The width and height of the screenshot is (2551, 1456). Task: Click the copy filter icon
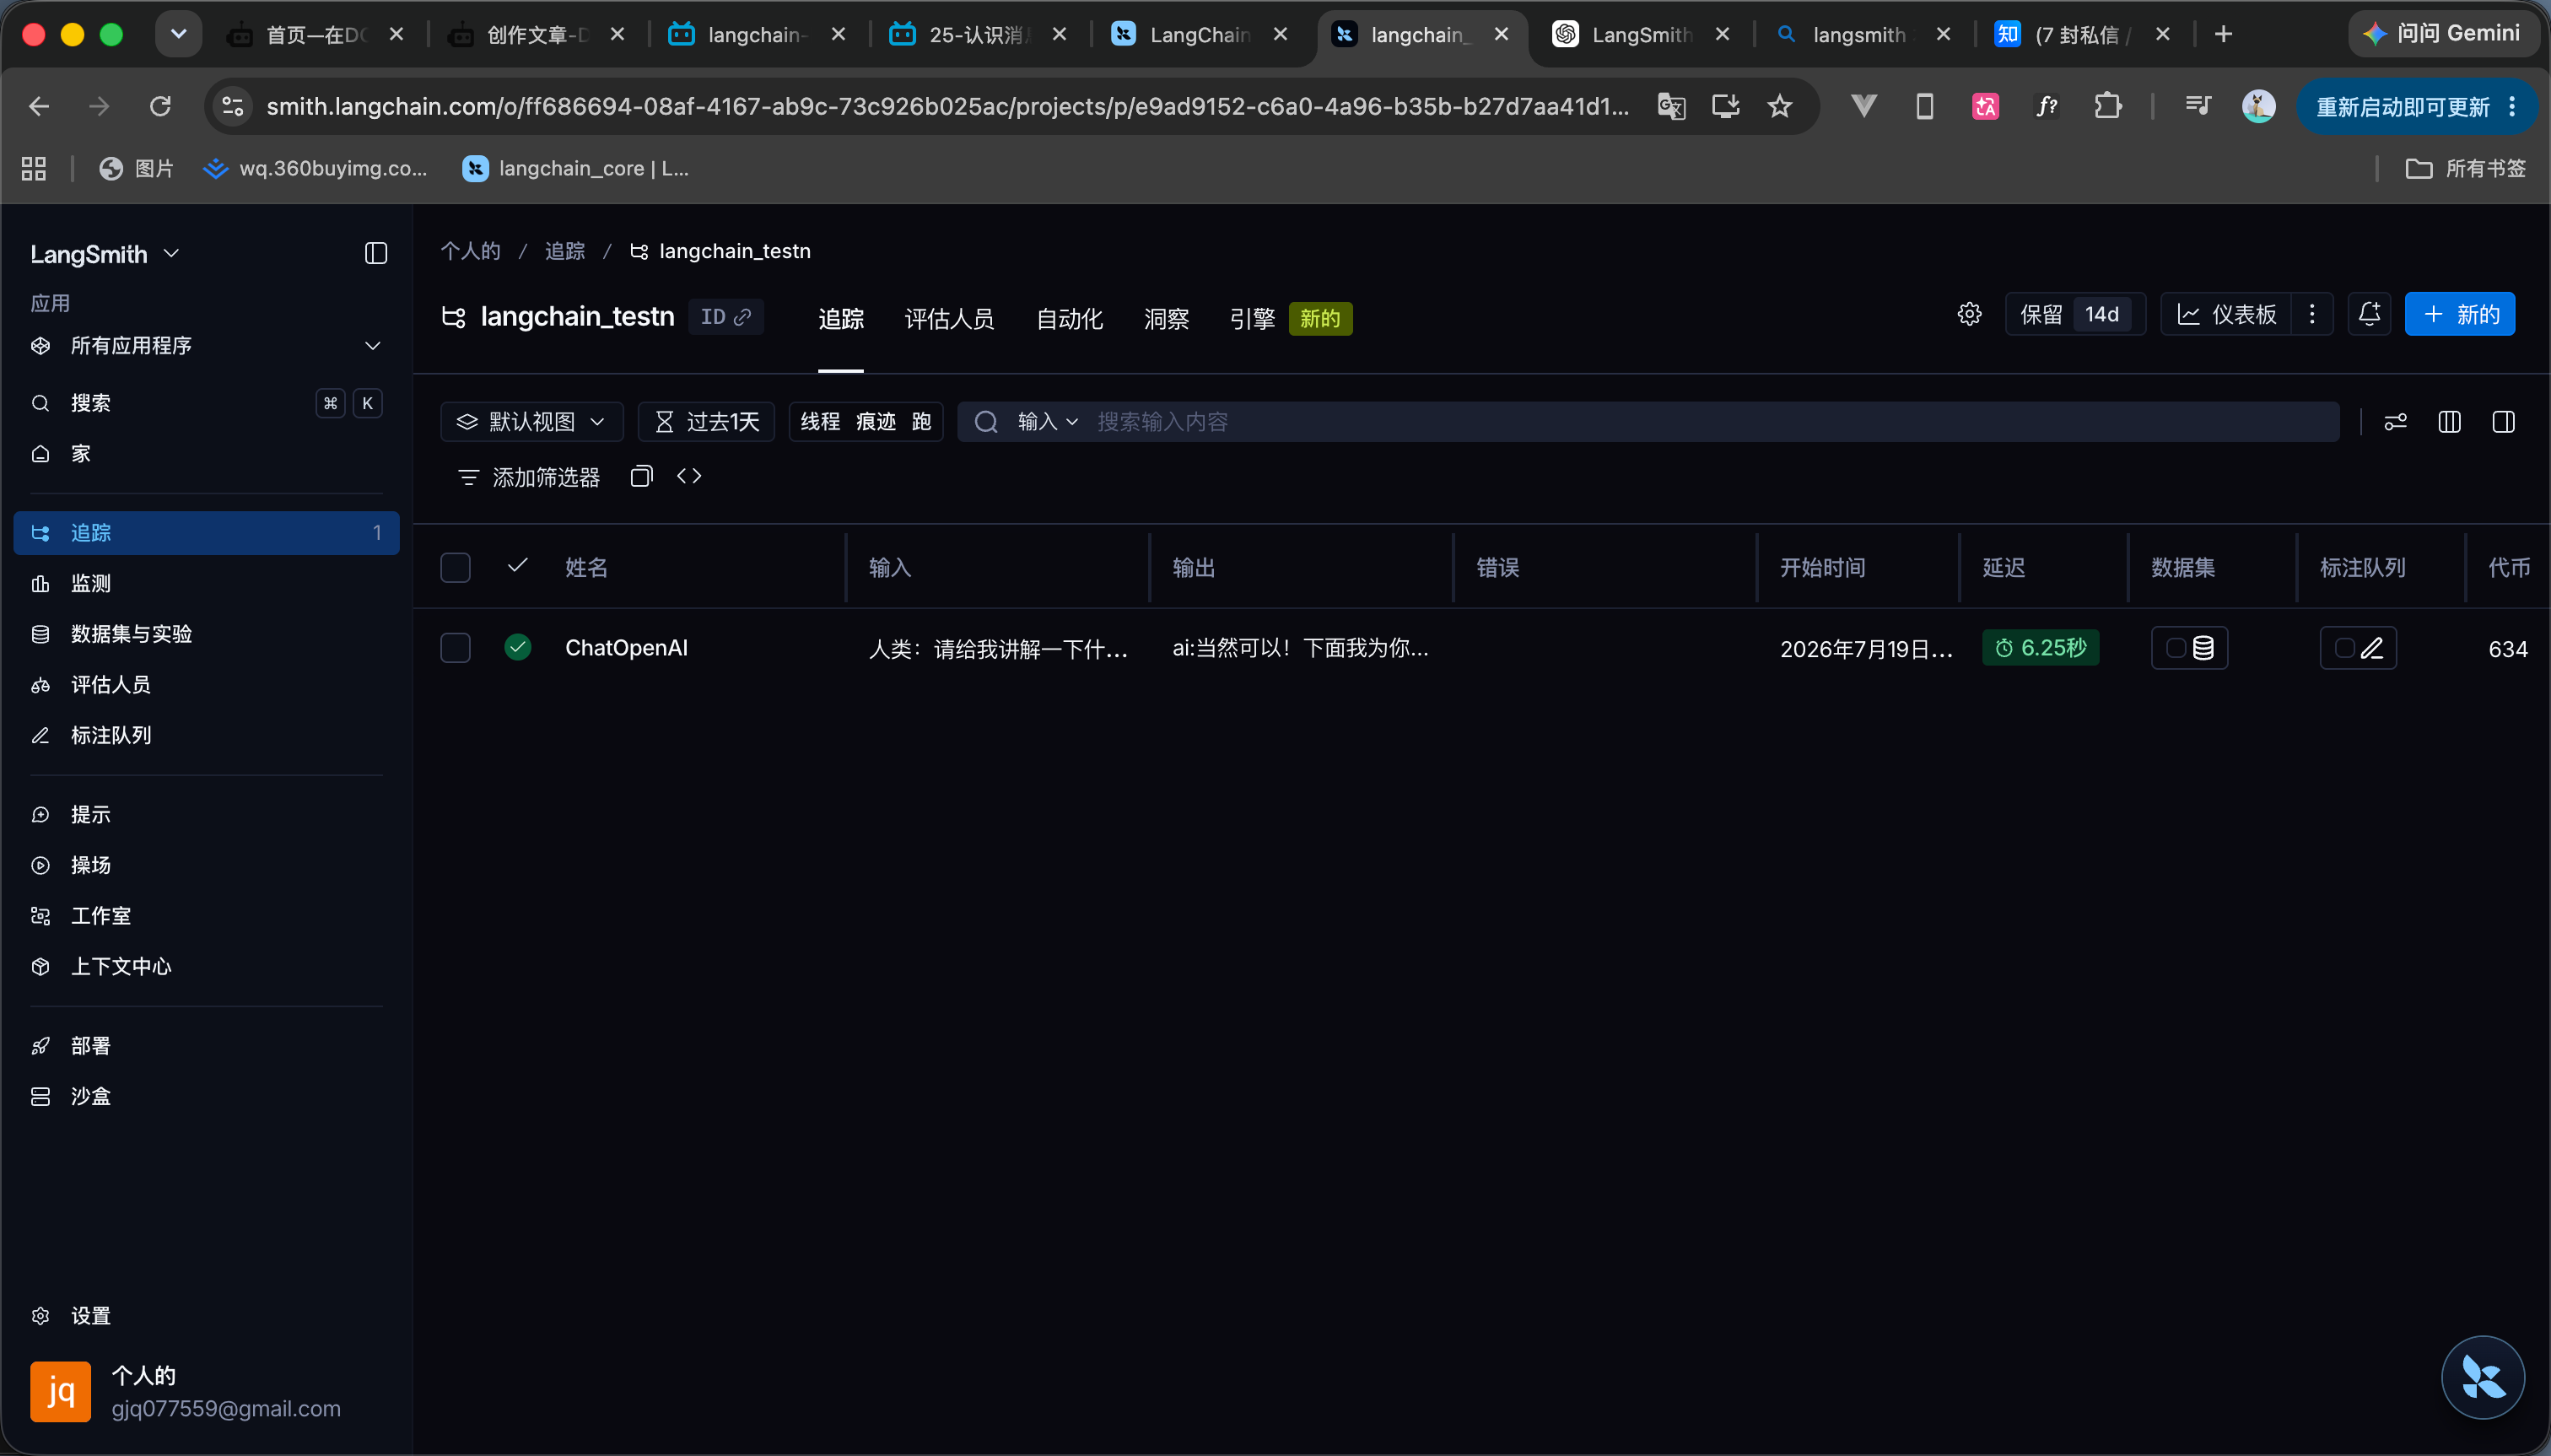point(641,476)
